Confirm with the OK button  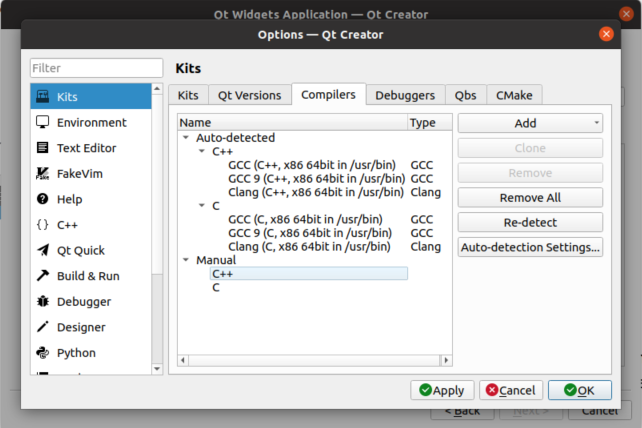click(x=580, y=390)
